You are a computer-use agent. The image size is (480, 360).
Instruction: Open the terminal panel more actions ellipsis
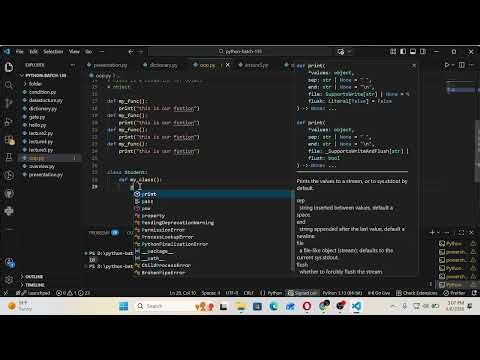pyautogui.click(x=447, y=232)
